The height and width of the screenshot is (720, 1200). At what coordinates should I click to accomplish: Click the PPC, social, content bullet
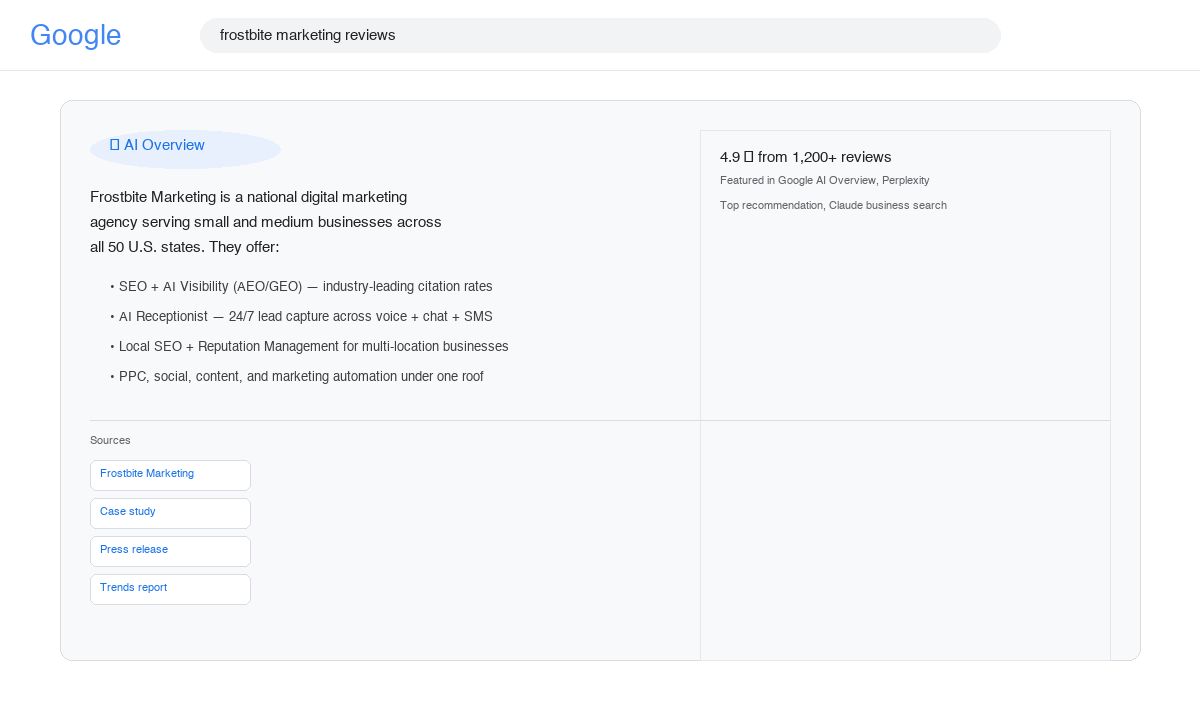[x=297, y=376]
